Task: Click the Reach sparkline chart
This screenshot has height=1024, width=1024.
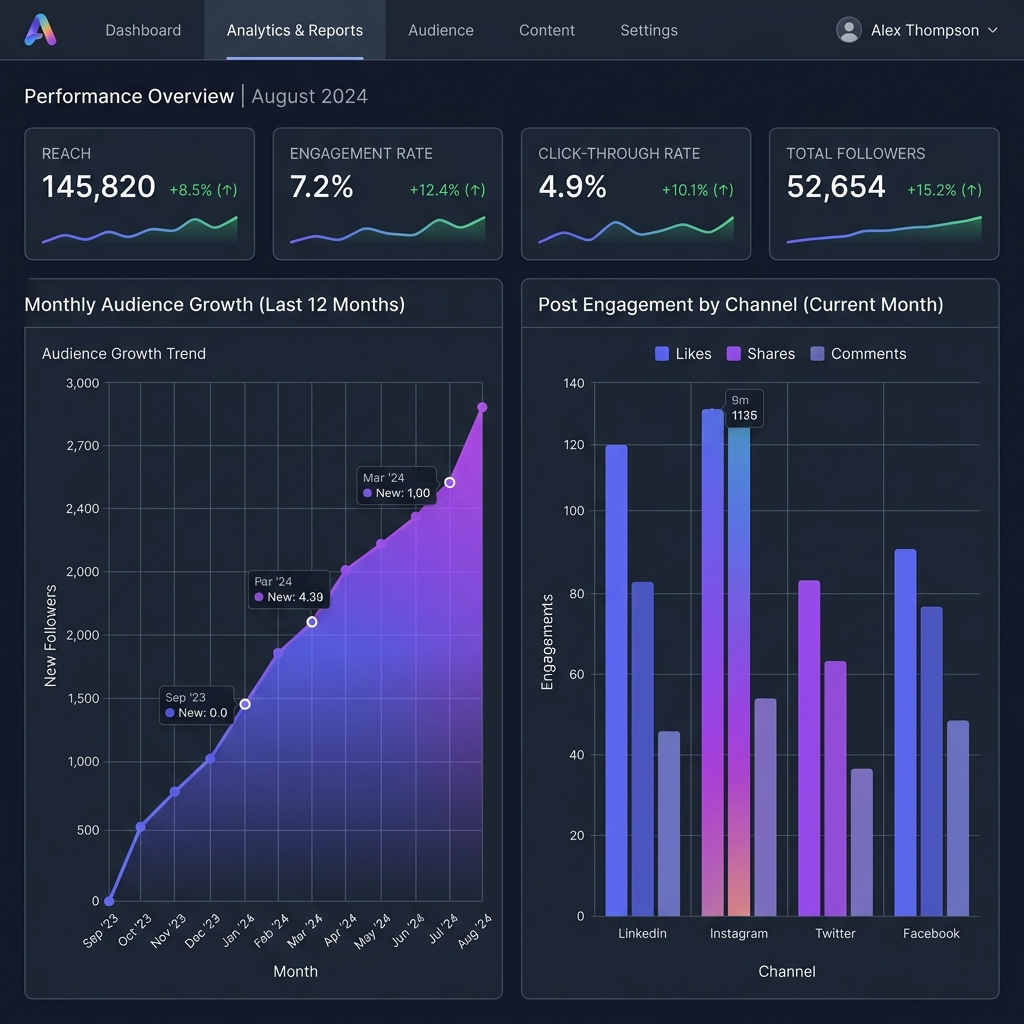Action: [x=139, y=230]
